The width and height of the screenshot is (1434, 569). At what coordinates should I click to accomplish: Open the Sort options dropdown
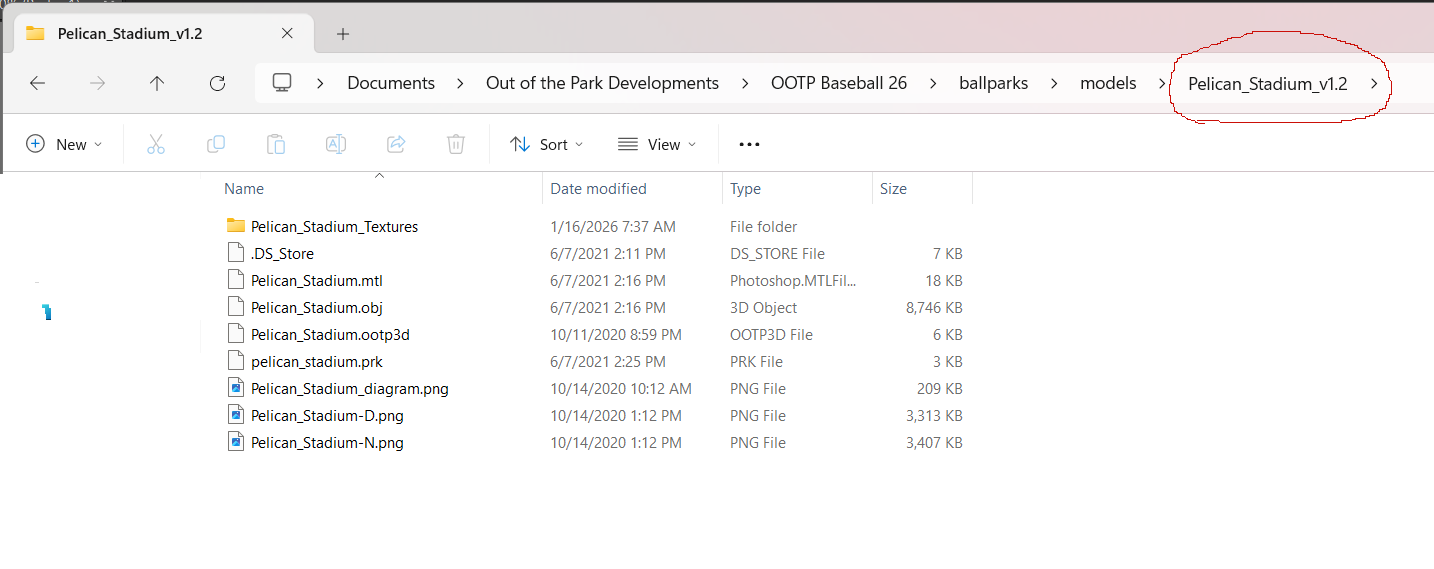pos(546,144)
